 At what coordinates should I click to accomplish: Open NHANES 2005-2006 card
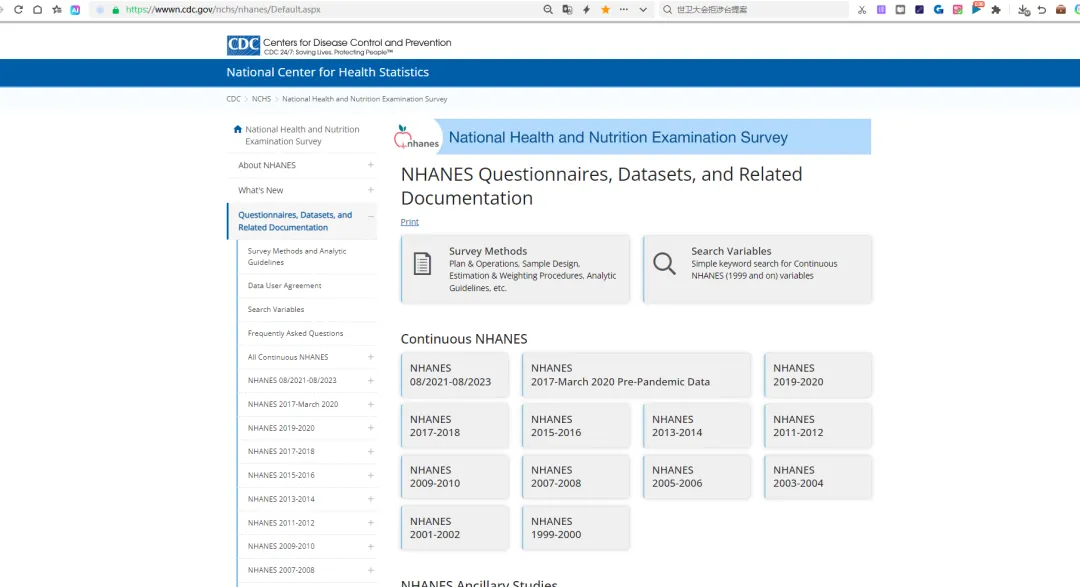click(x=697, y=477)
